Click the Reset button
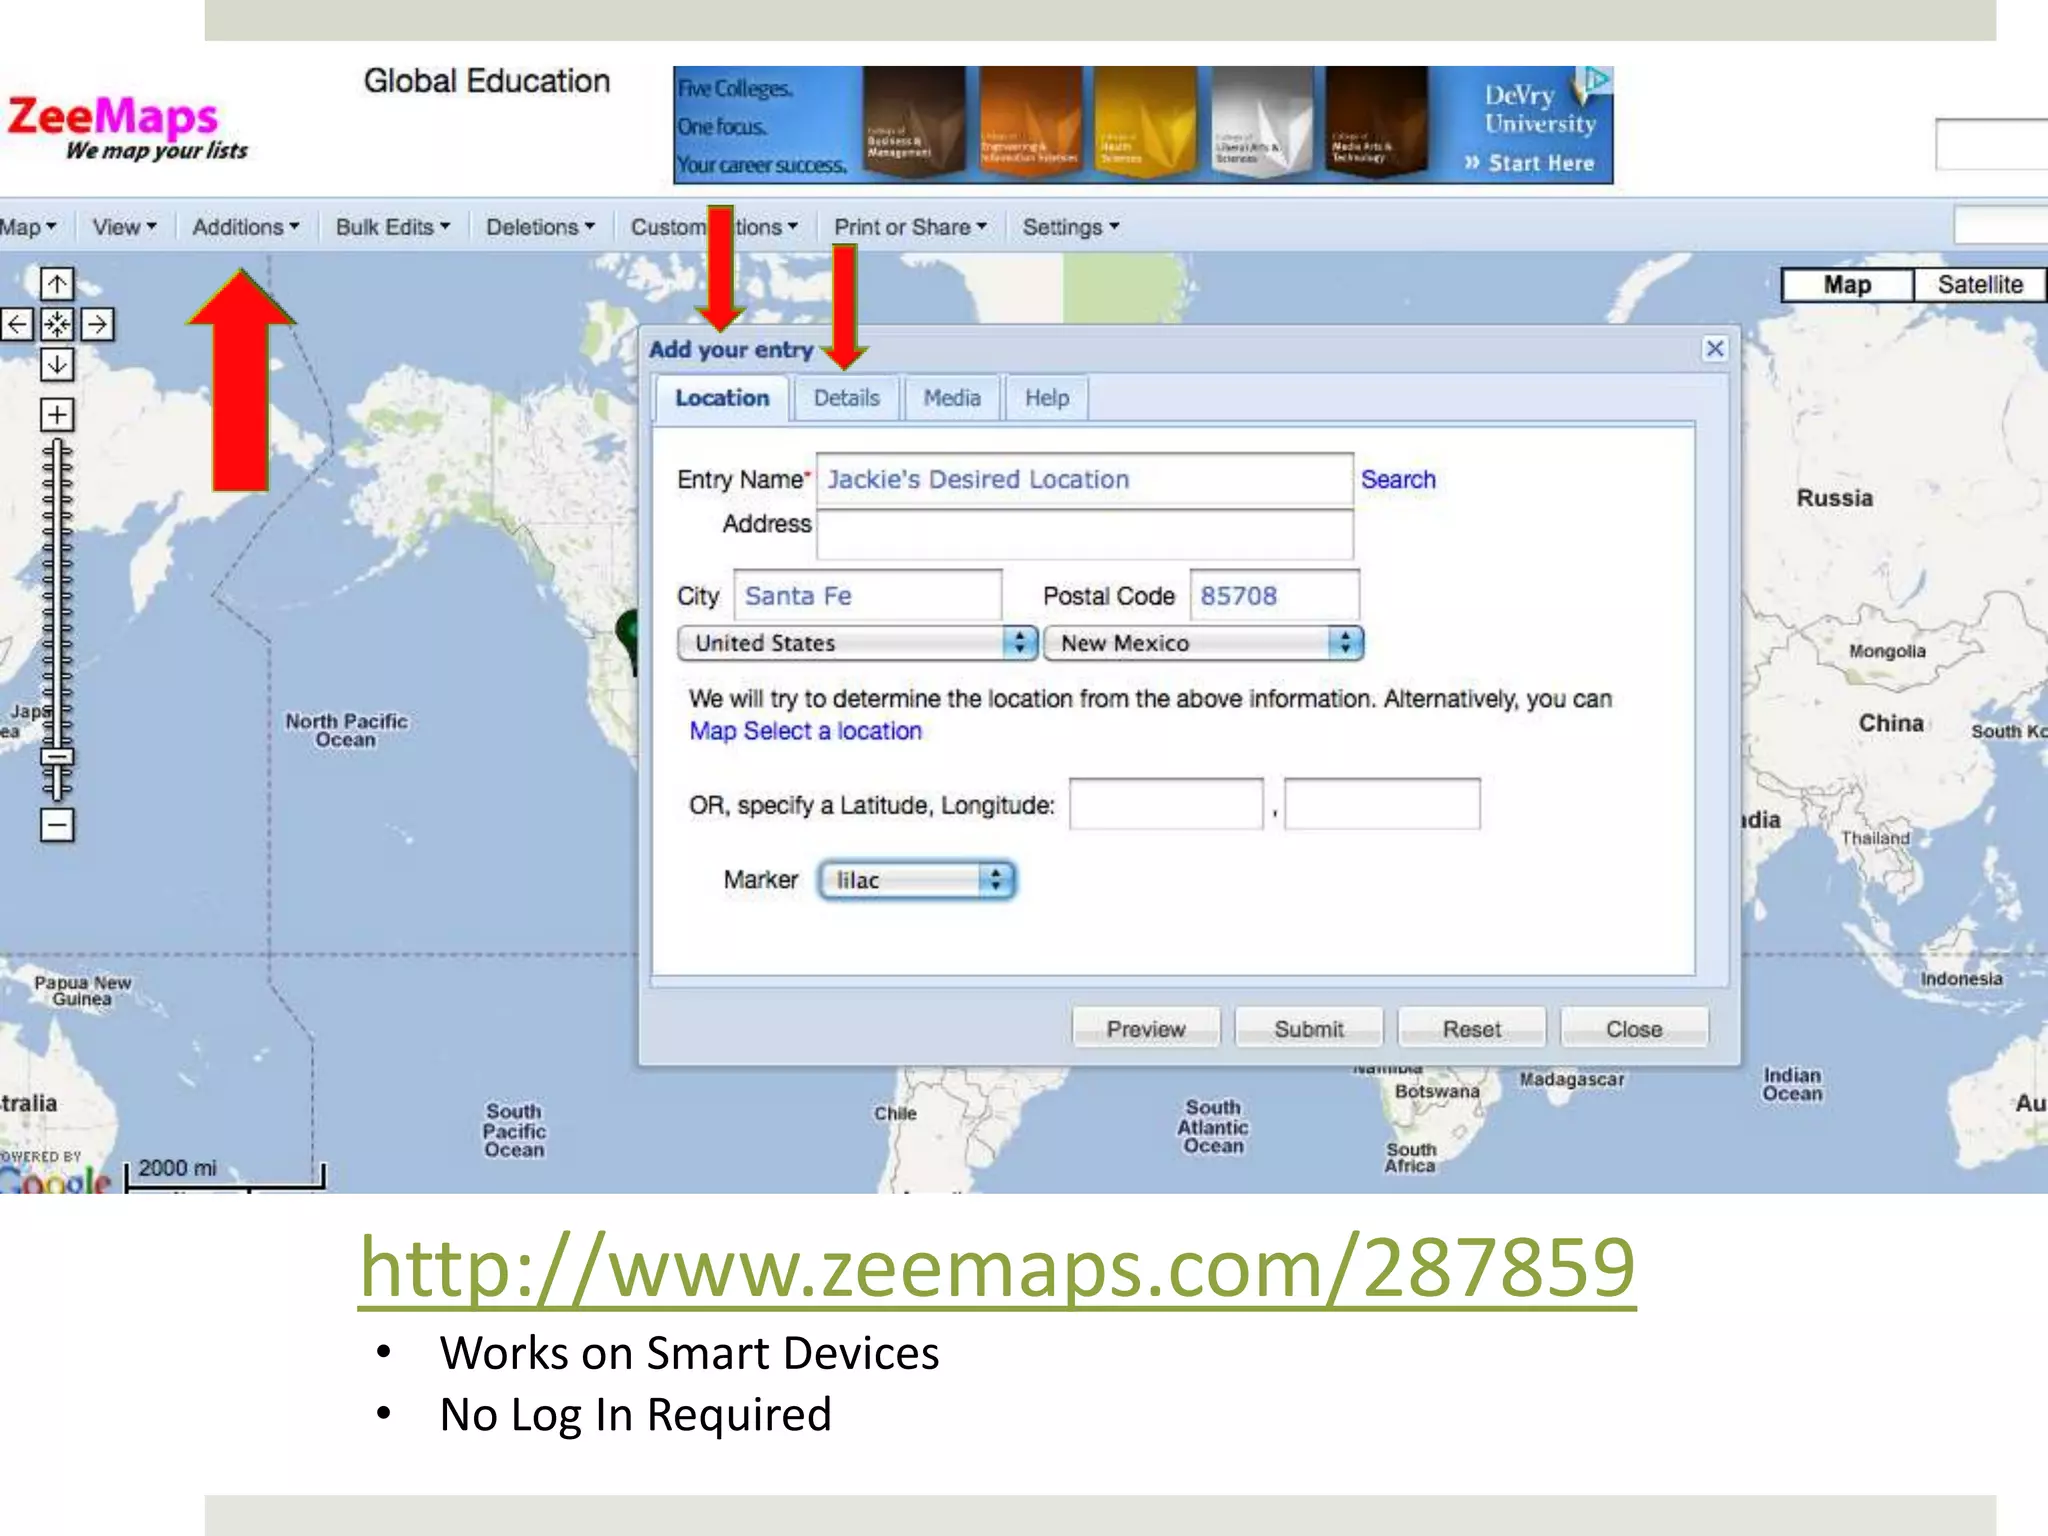This screenshot has height=1536, width=2048. 1472,1028
